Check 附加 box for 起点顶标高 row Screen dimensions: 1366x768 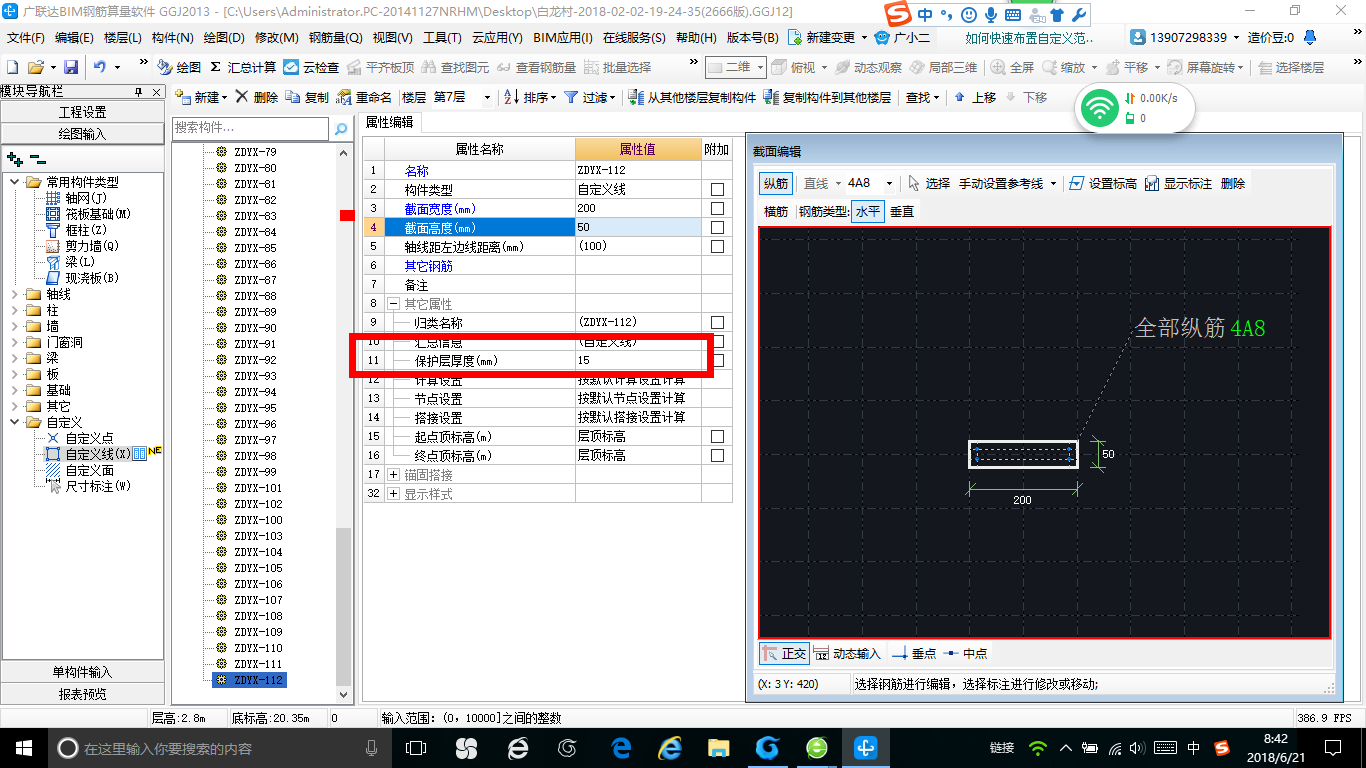click(717, 437)
